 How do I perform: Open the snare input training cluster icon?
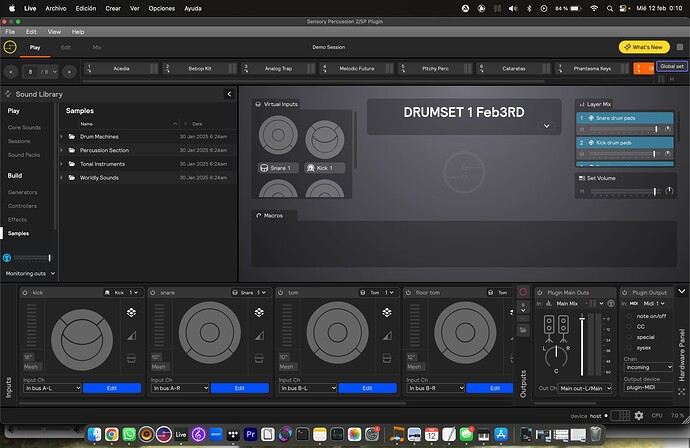259,312
